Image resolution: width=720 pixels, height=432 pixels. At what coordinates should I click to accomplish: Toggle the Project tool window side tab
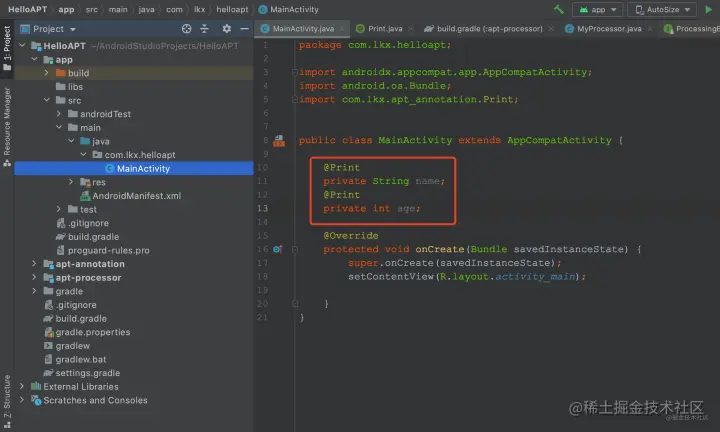click(x=7, y=48)
